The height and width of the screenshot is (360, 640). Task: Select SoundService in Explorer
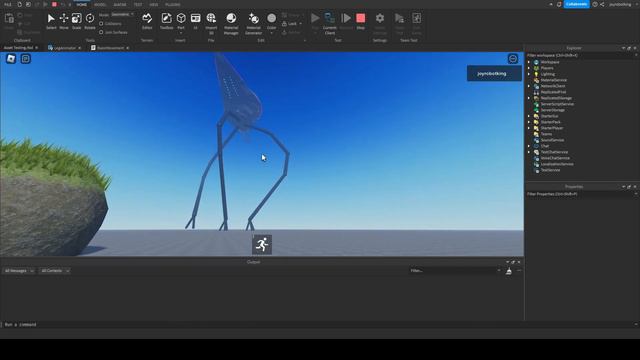pos(552,140)
